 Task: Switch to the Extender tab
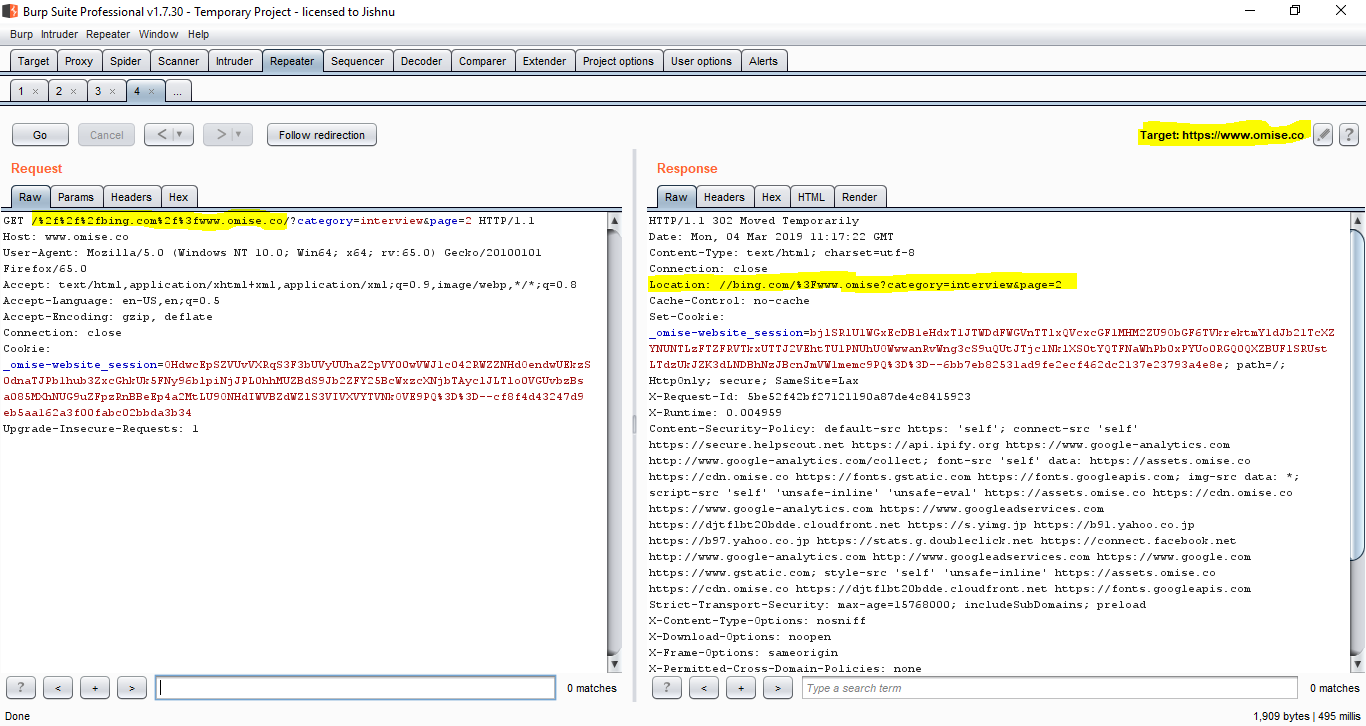click(x=544, y=61)
